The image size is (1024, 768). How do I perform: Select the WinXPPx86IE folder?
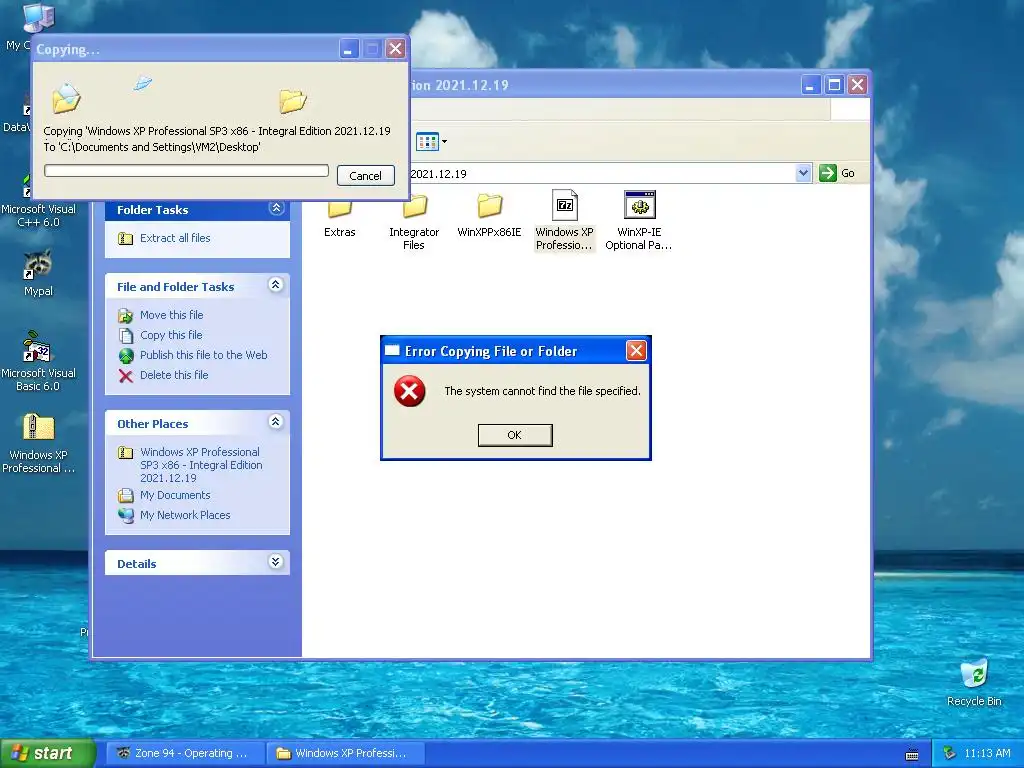[x=489, y=216]
